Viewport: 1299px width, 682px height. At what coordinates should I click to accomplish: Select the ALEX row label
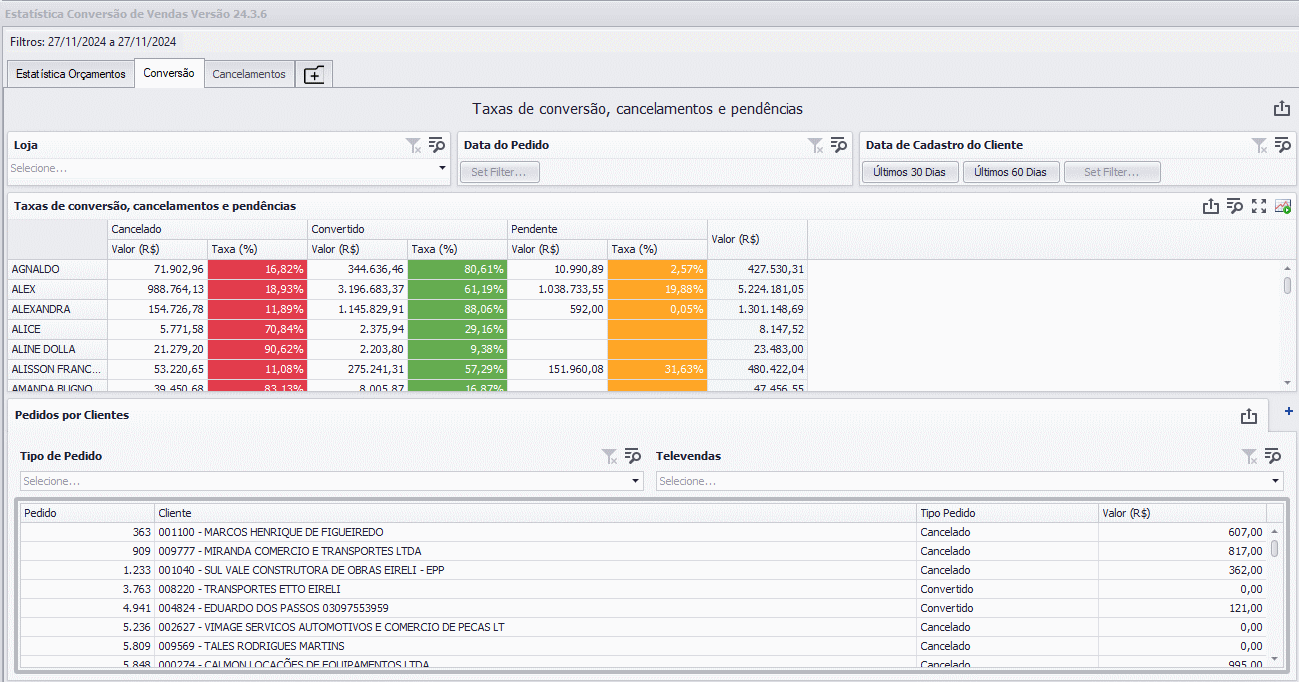coord(57,290)
